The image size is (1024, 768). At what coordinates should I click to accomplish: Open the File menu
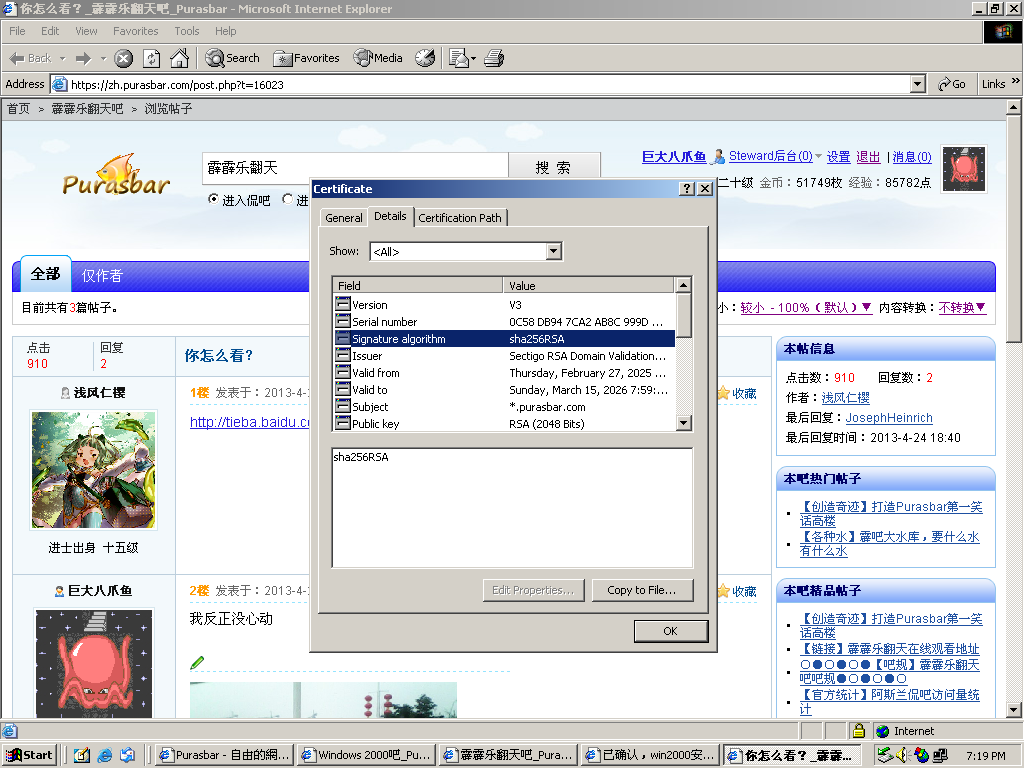(17, 31)
